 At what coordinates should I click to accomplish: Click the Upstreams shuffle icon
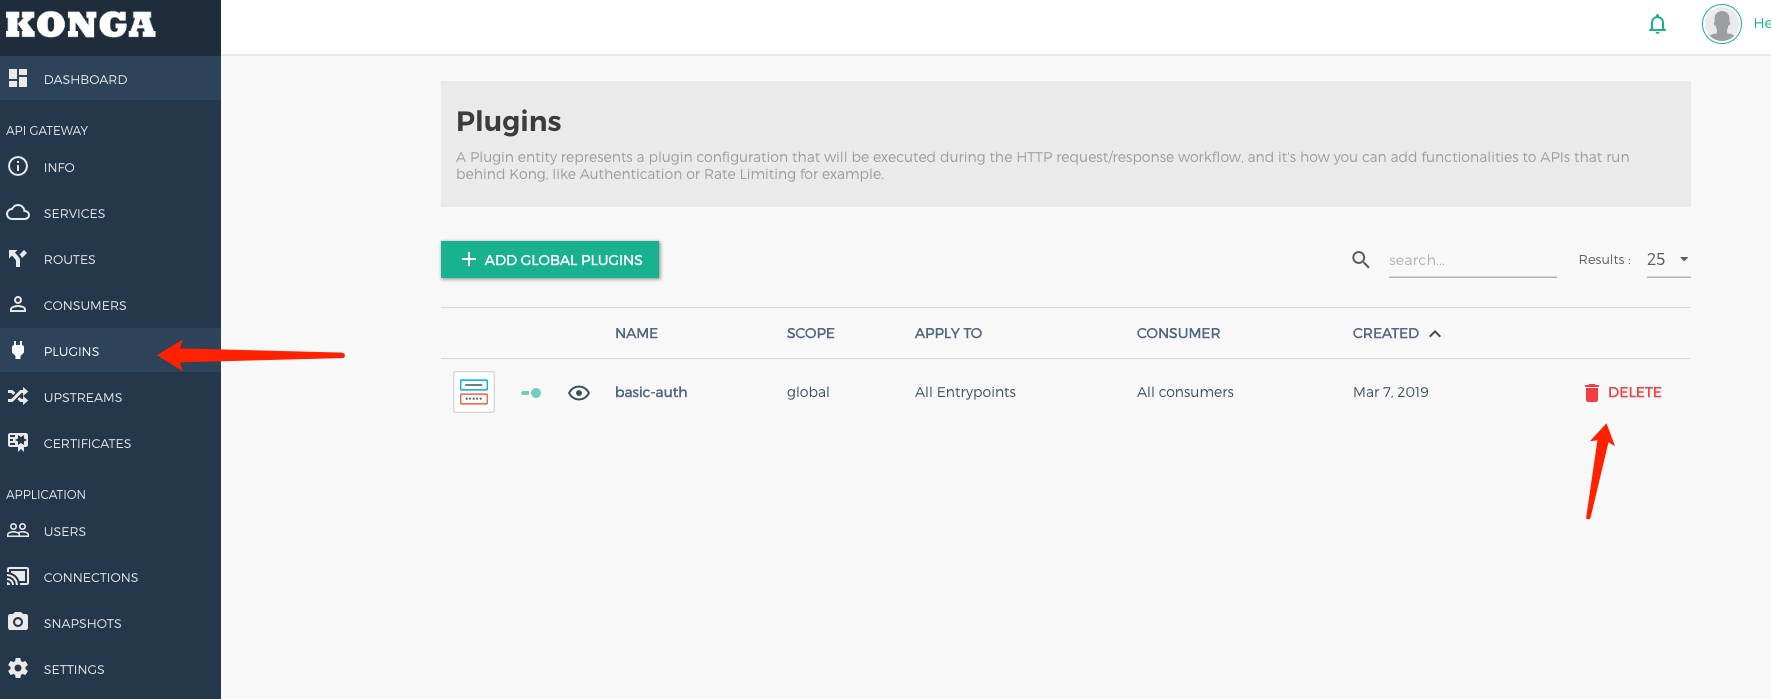tap(18, 396)
